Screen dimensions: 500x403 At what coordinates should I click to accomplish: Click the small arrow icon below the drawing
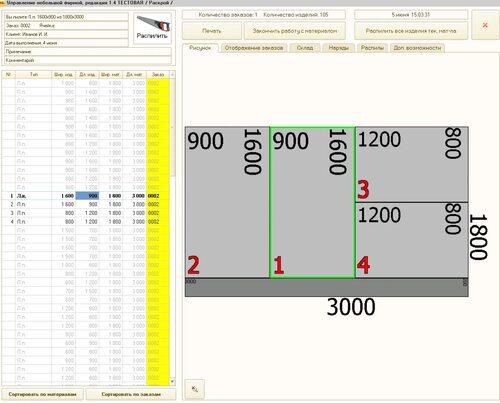(195, 389)
